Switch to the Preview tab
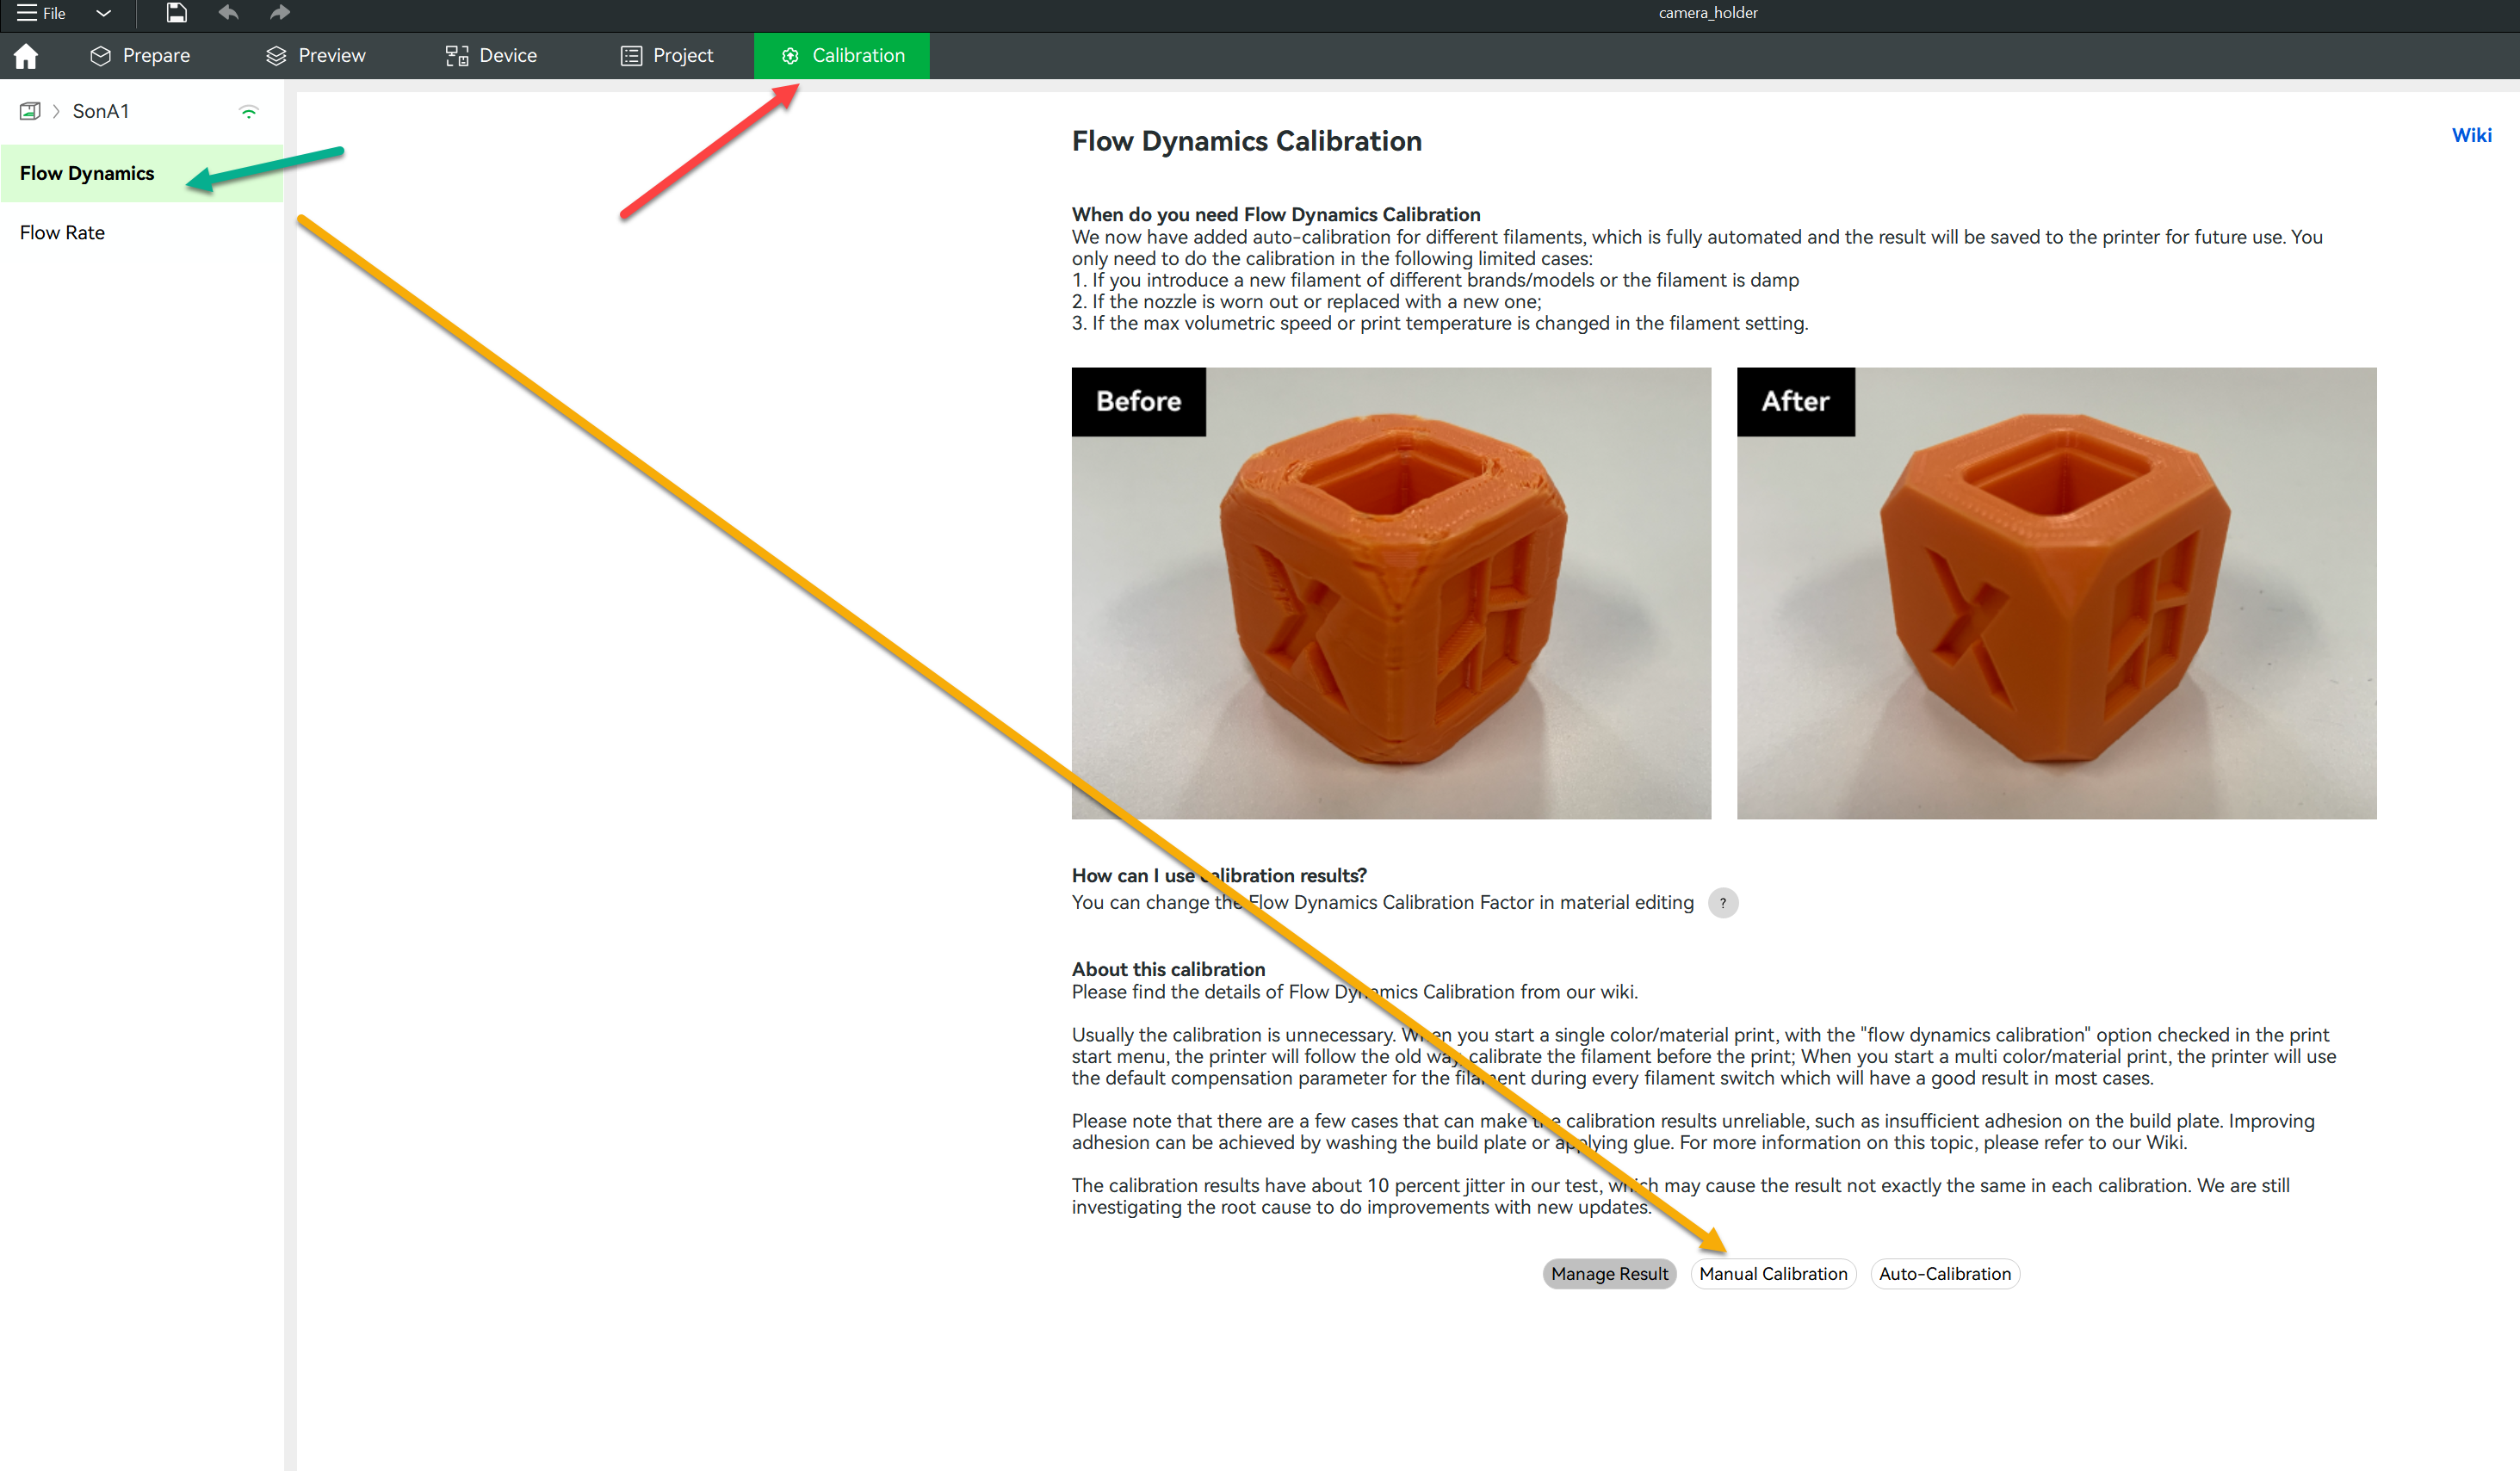 pos(316,56)
